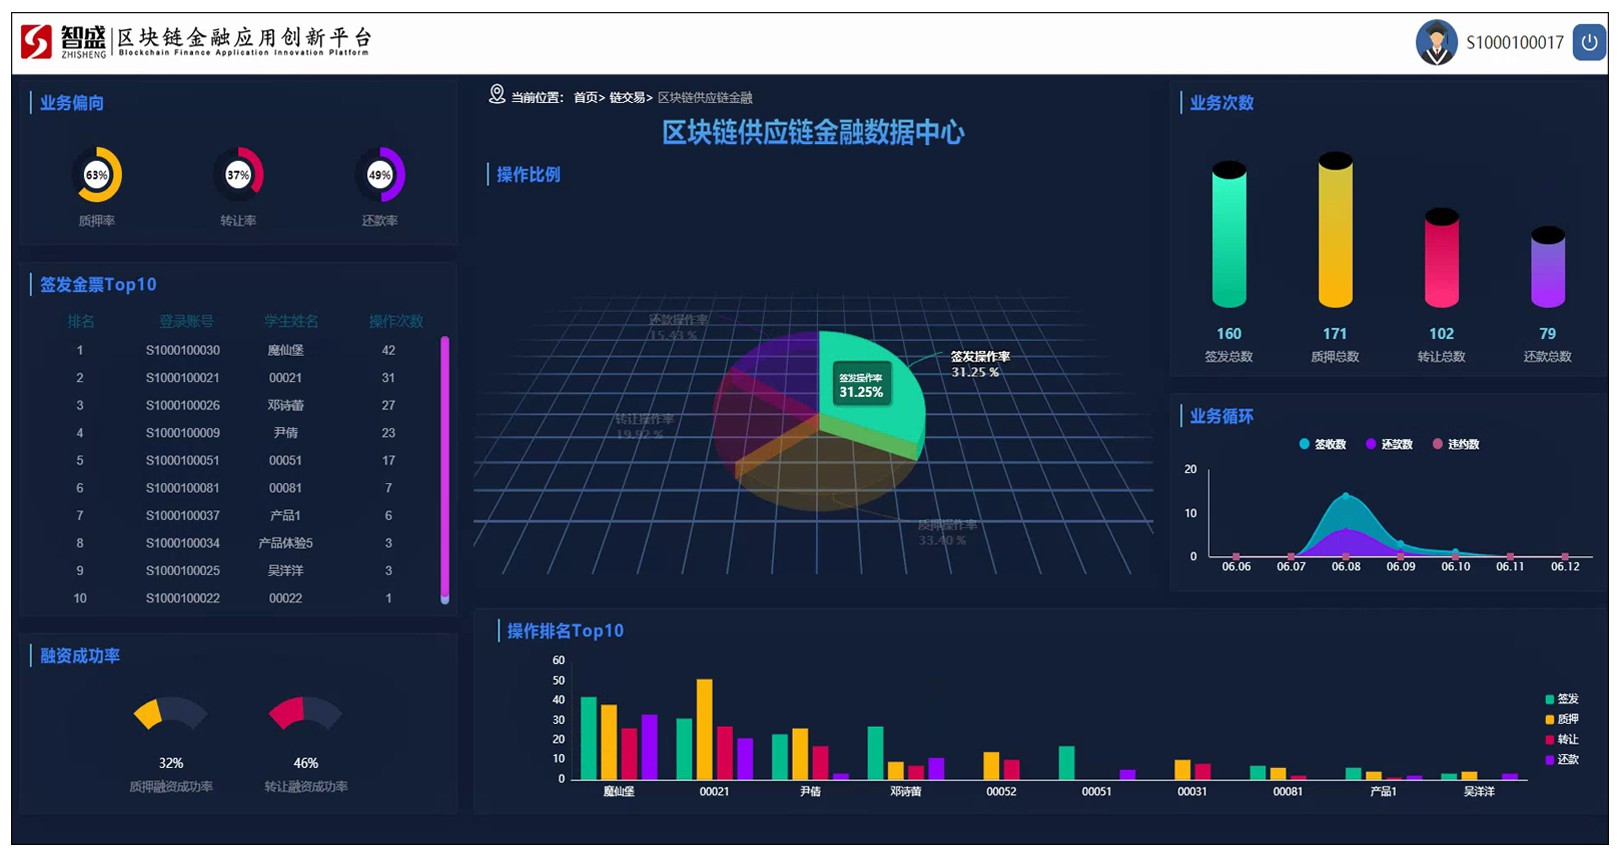Image resolution: width=1620 pixels, height=856 pixels.
Task: Click name cell 吴洋洋 in the table
Action: pyautogui.click(x=285, y=570)
